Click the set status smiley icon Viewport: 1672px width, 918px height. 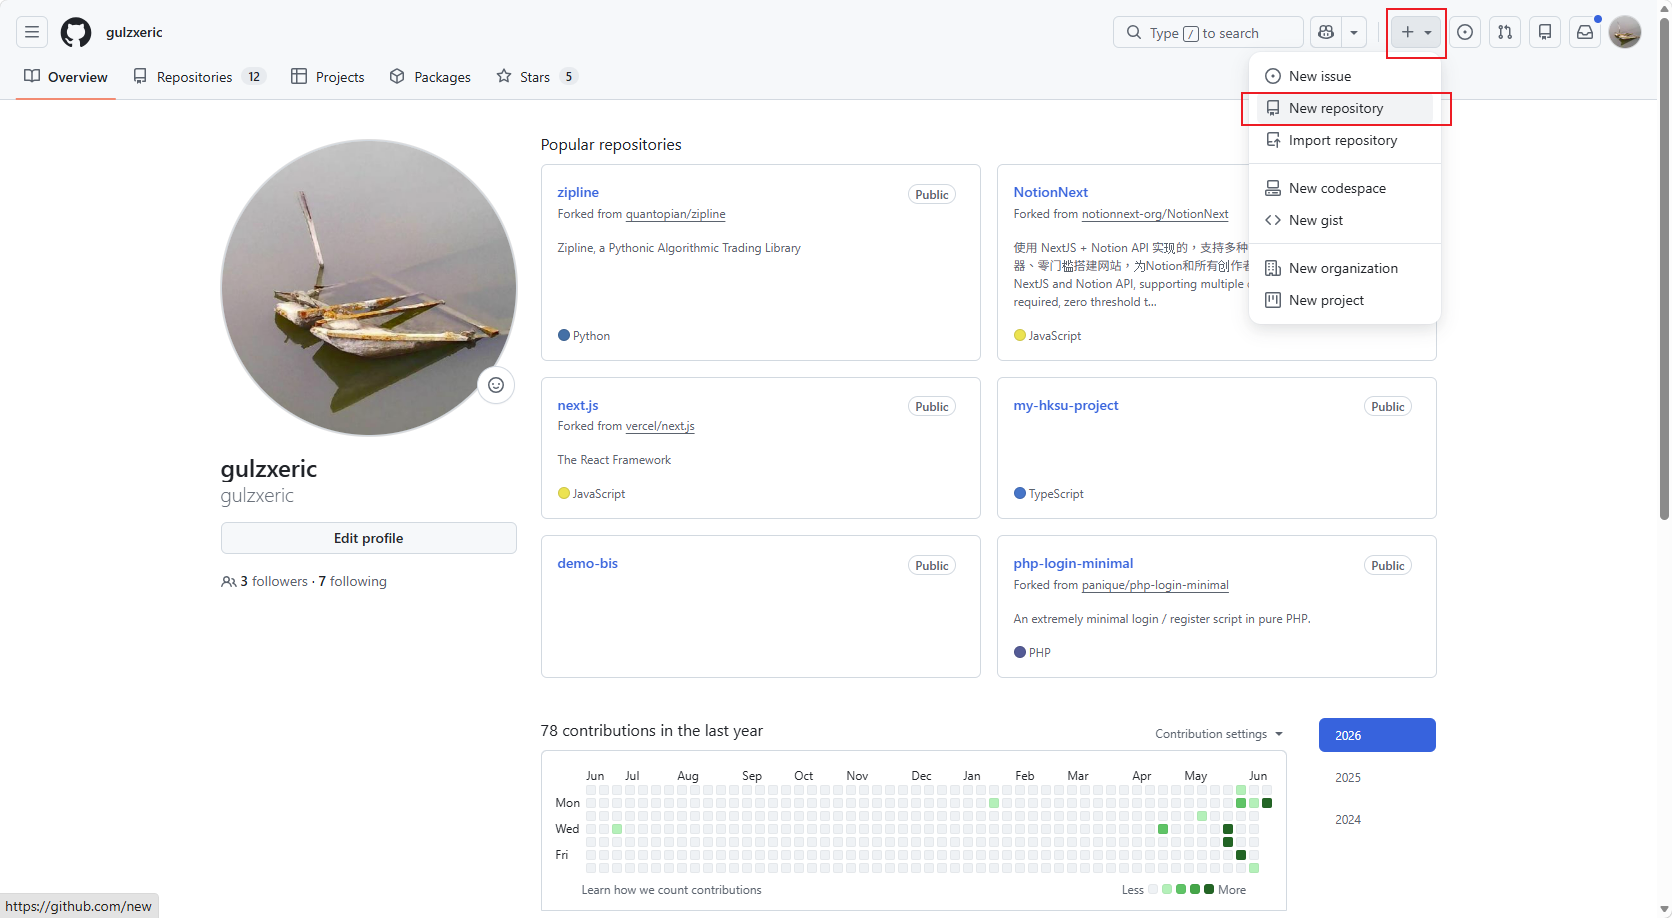496,385
